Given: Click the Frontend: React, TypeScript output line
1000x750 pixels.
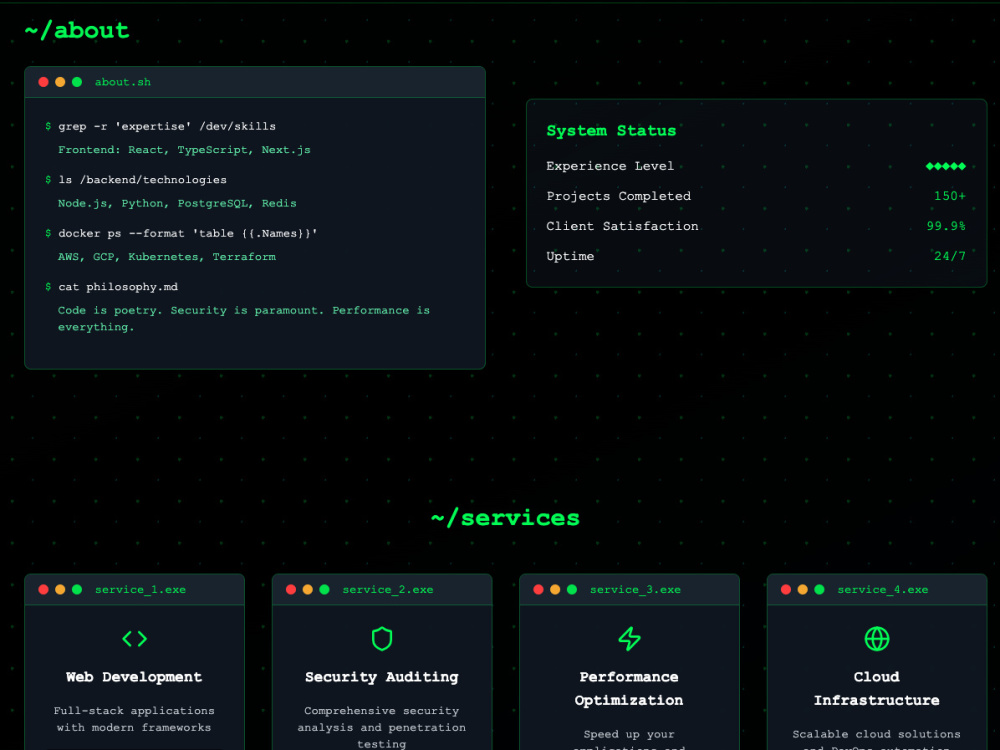Looking at the screenshot, I should [x=184, y=150].
